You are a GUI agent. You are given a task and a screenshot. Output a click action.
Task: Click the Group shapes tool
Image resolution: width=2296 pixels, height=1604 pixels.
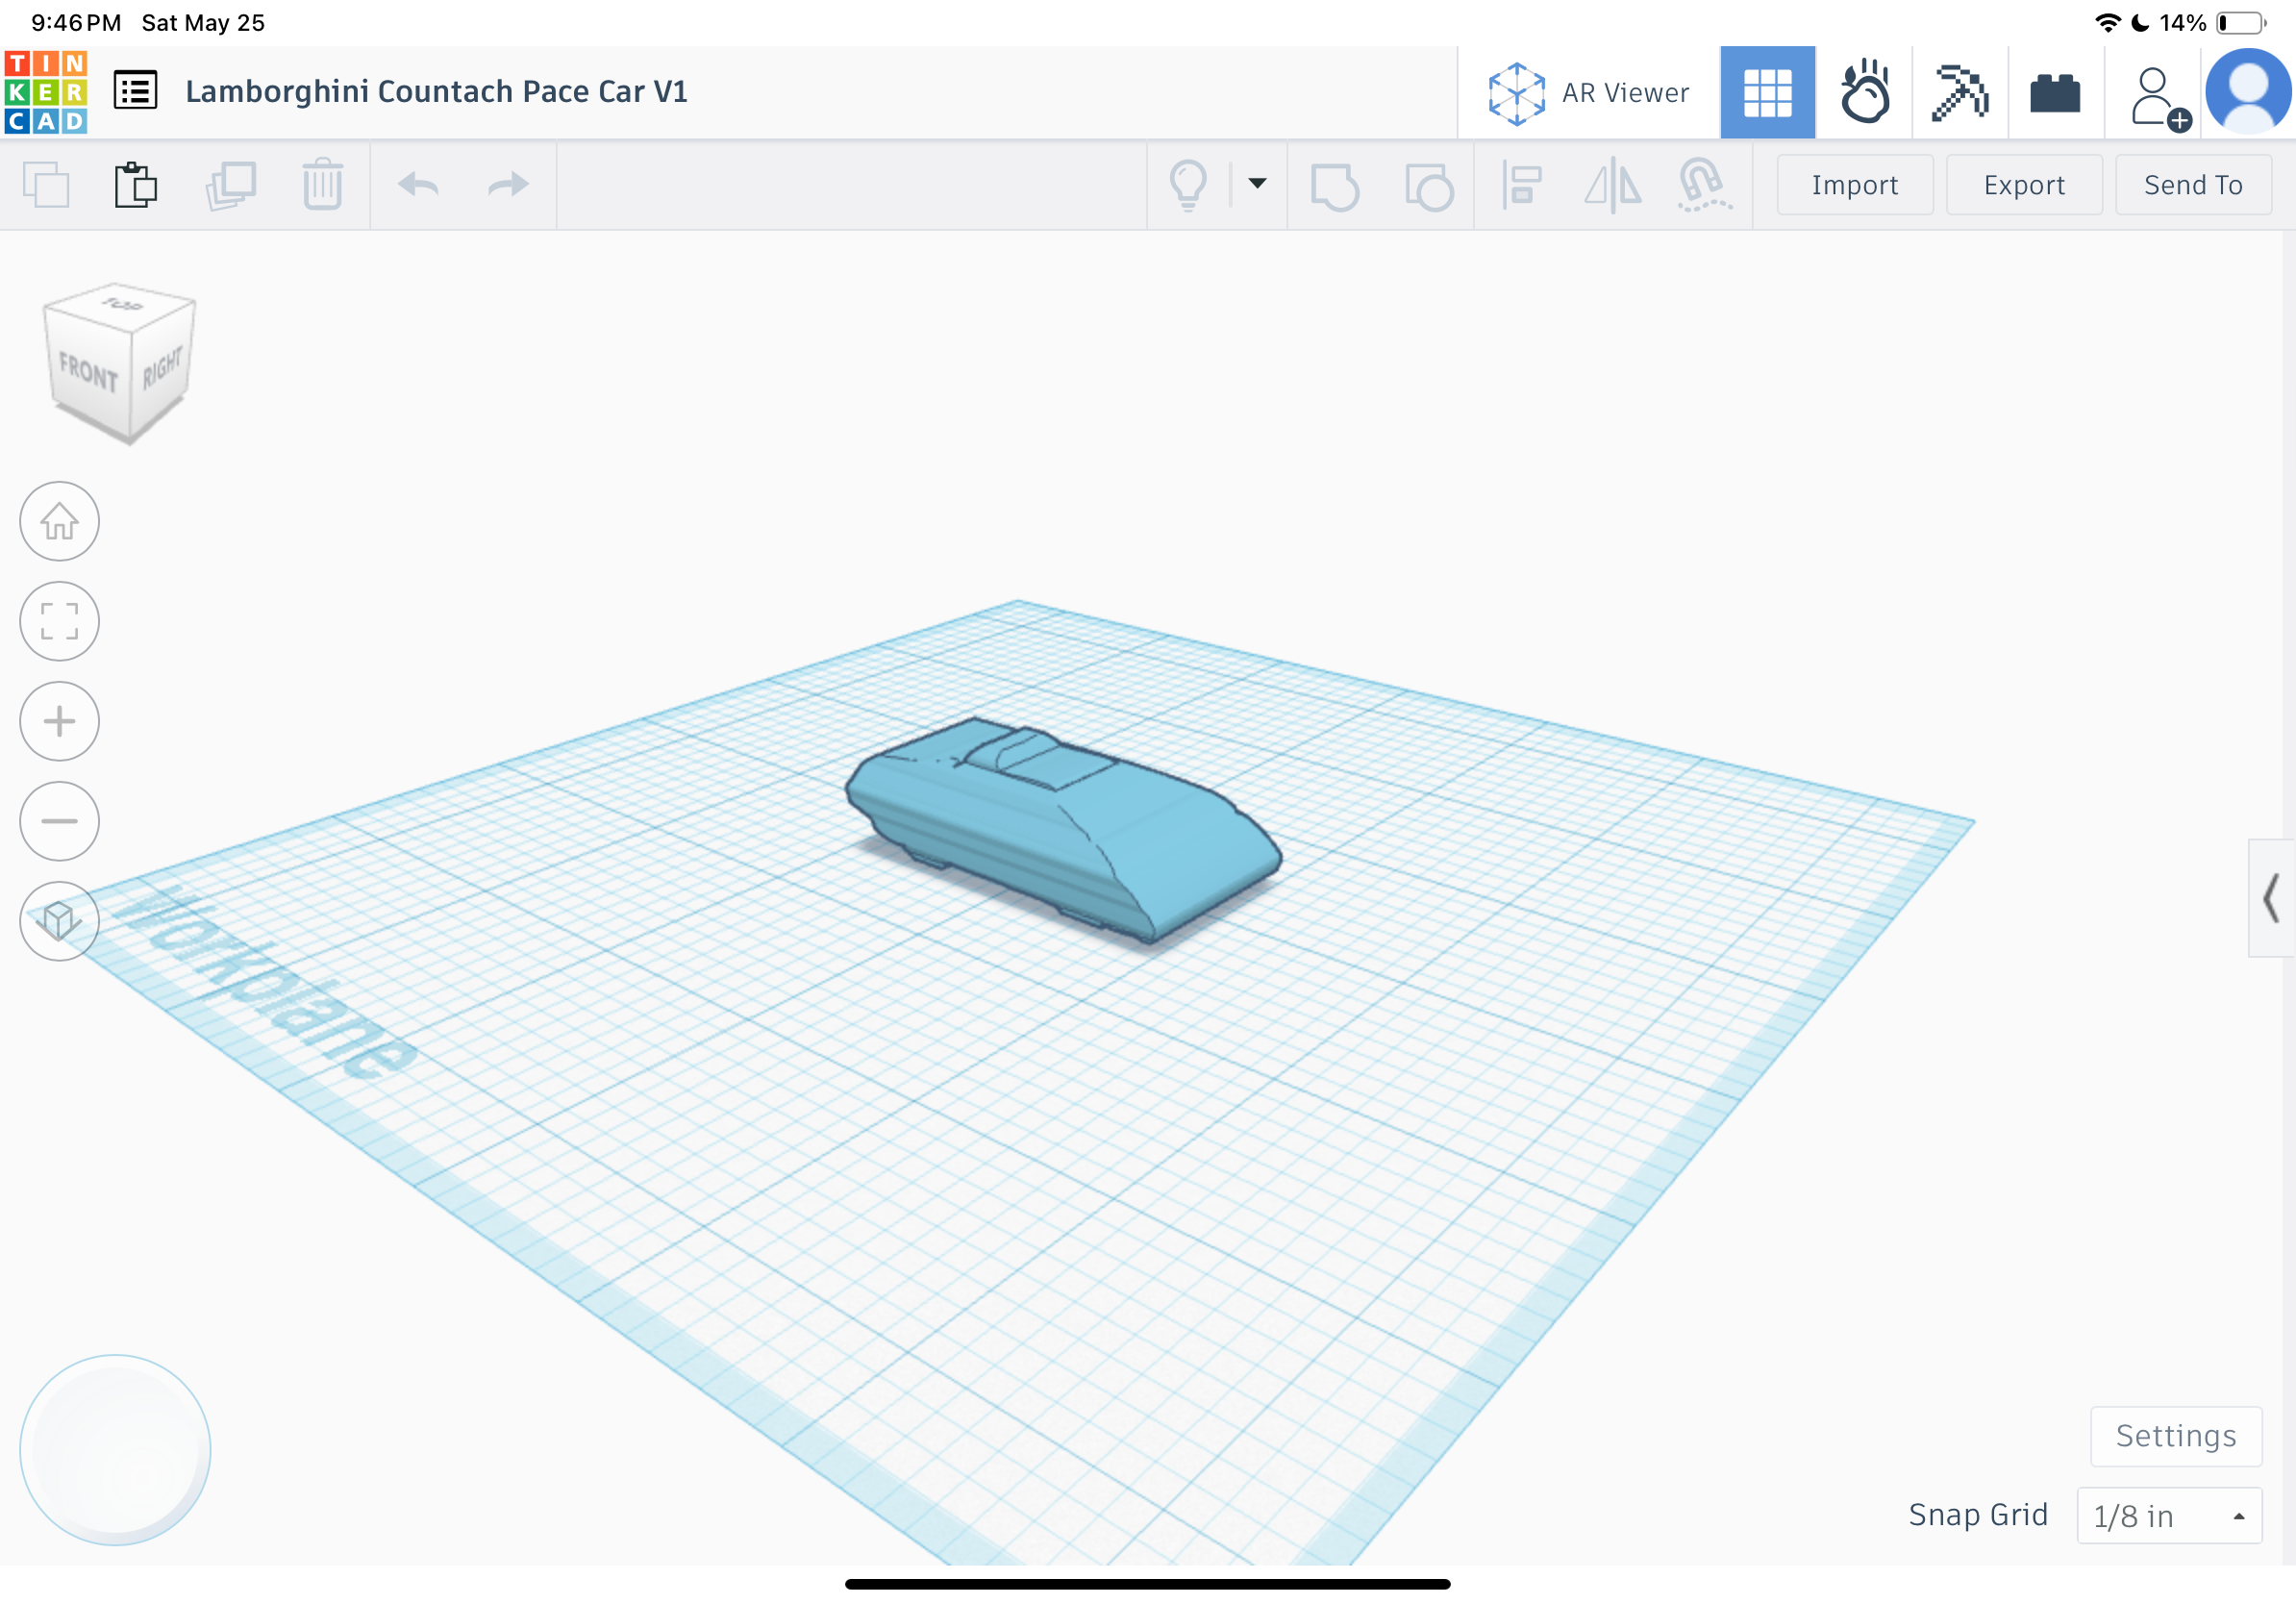[x=1334, y=186]
